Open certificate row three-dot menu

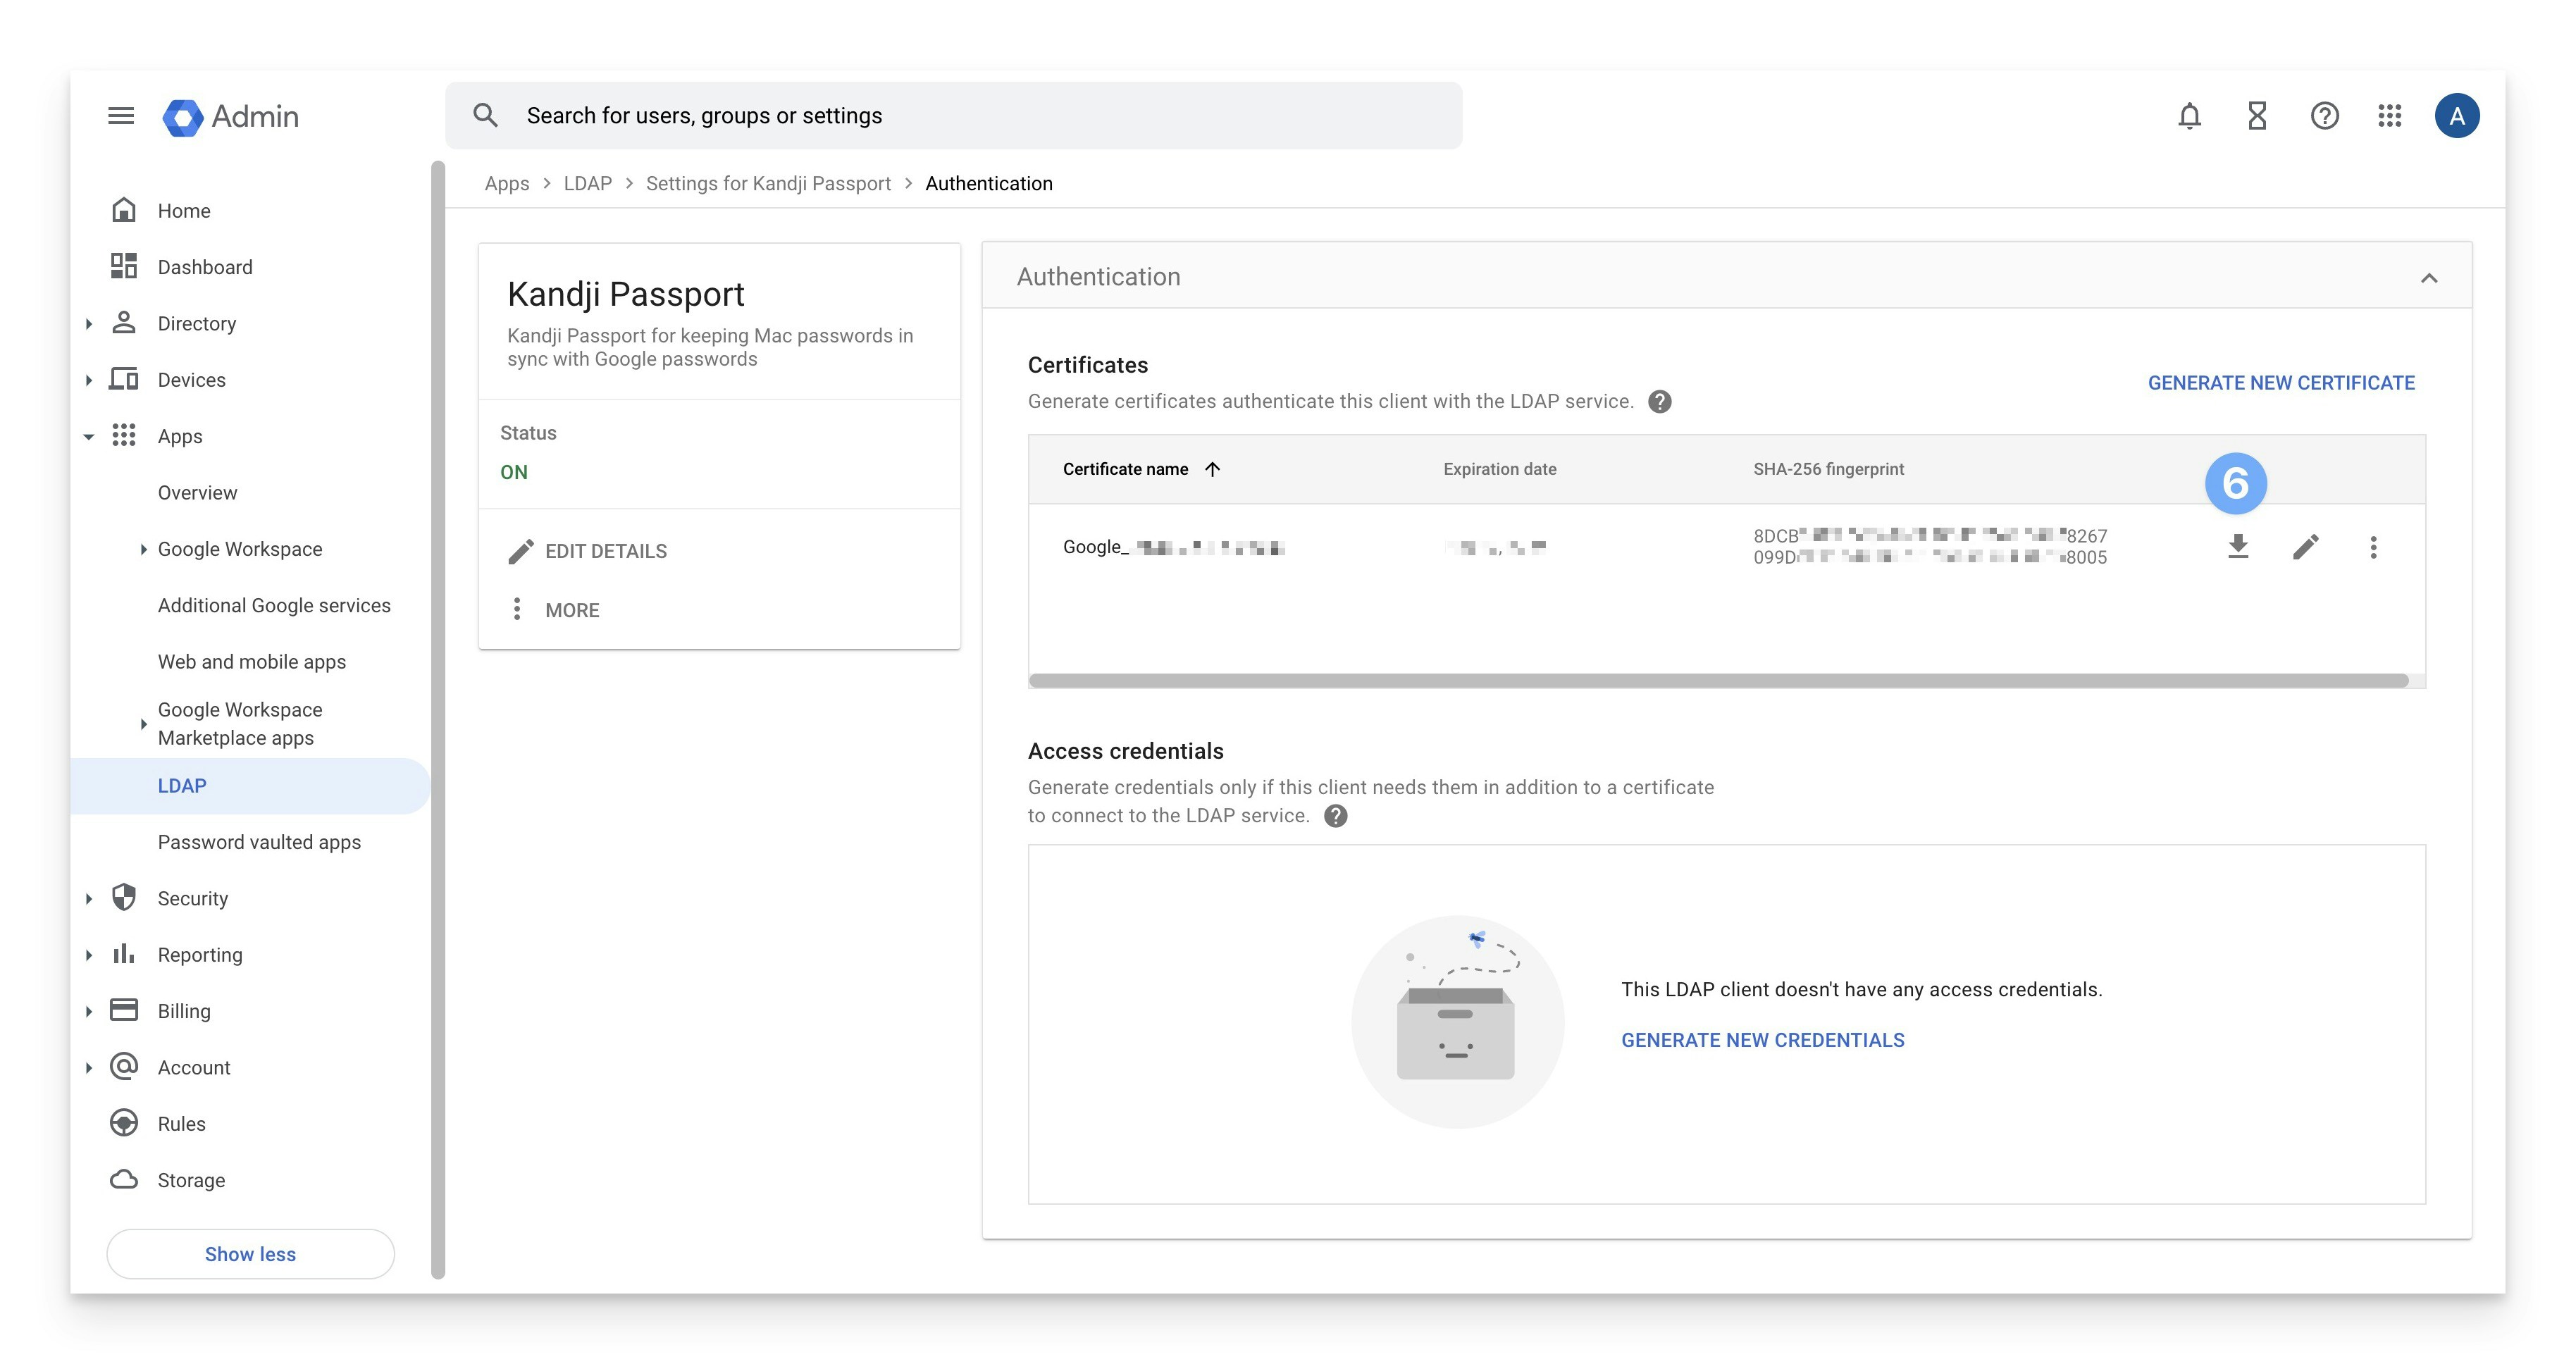tap(2373, 547)
